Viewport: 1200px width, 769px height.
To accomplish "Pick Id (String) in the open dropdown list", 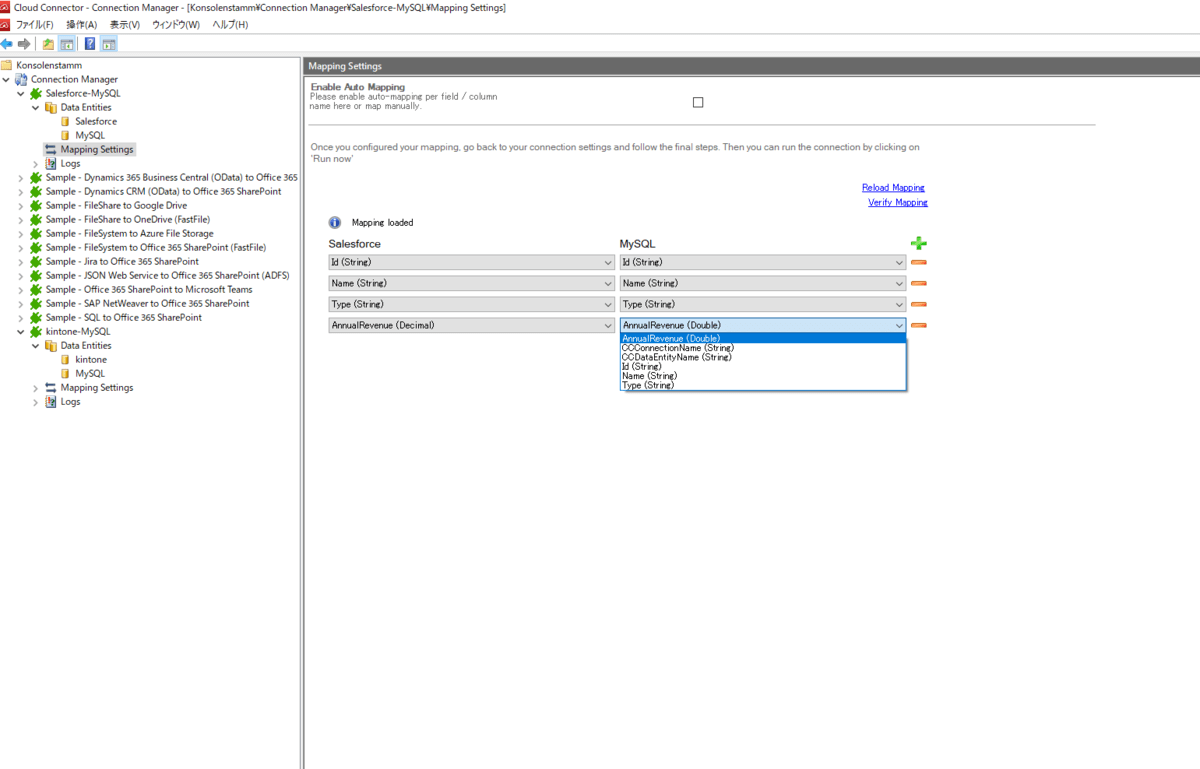I will coord(763,366).
